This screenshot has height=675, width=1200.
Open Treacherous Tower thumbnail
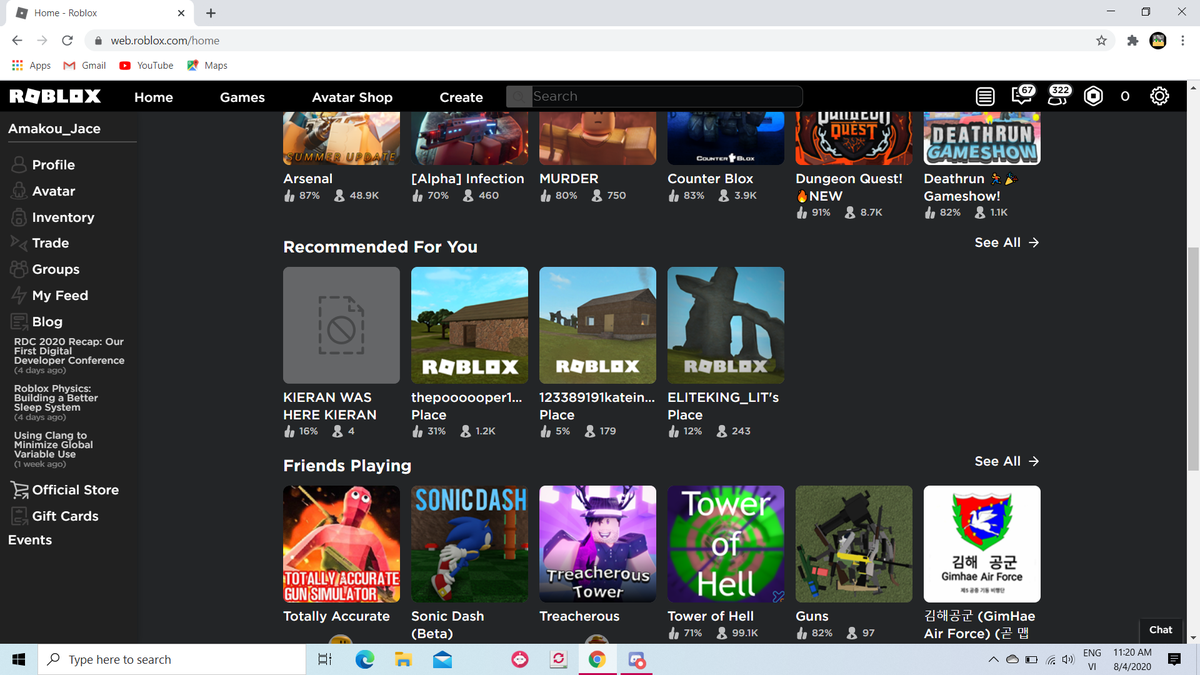tap(597, 544)
